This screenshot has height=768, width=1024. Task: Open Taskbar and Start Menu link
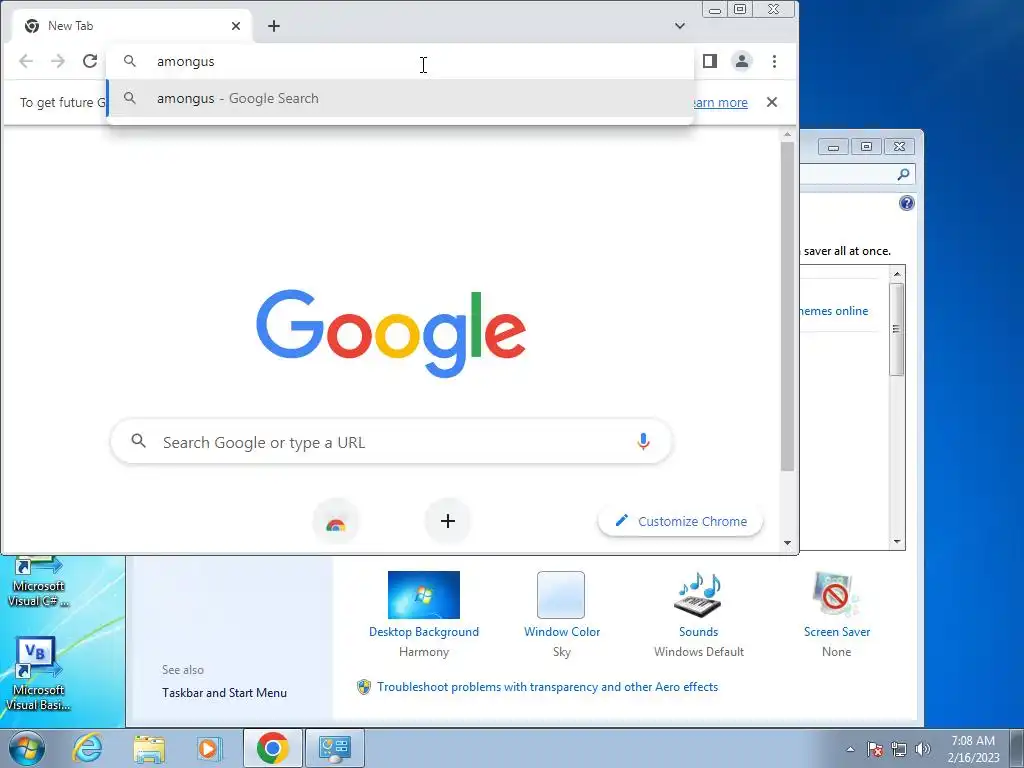tap(224, 693)
